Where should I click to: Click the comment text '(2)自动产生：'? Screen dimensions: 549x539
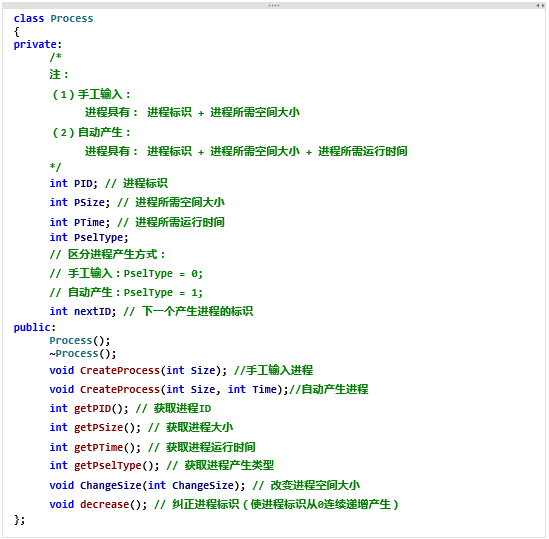click(x=91, y=132)
